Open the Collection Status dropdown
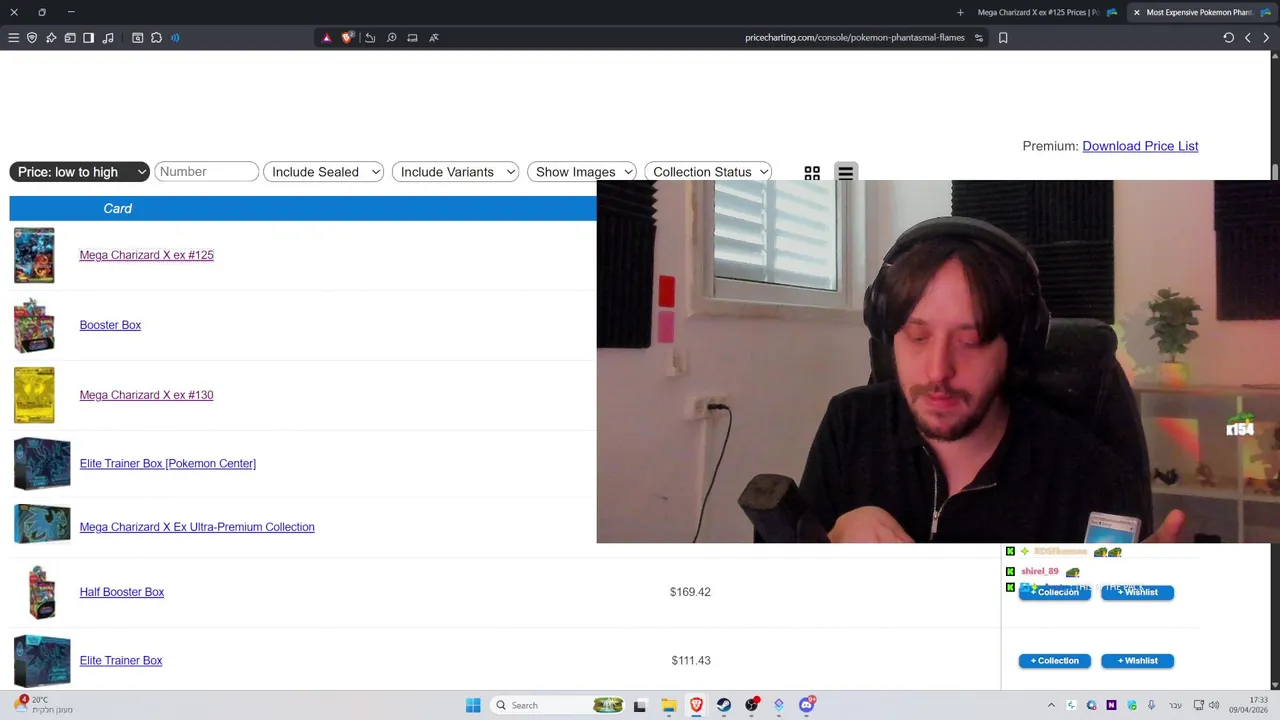This screenshot has width=1280, height=720. point(708,172)
